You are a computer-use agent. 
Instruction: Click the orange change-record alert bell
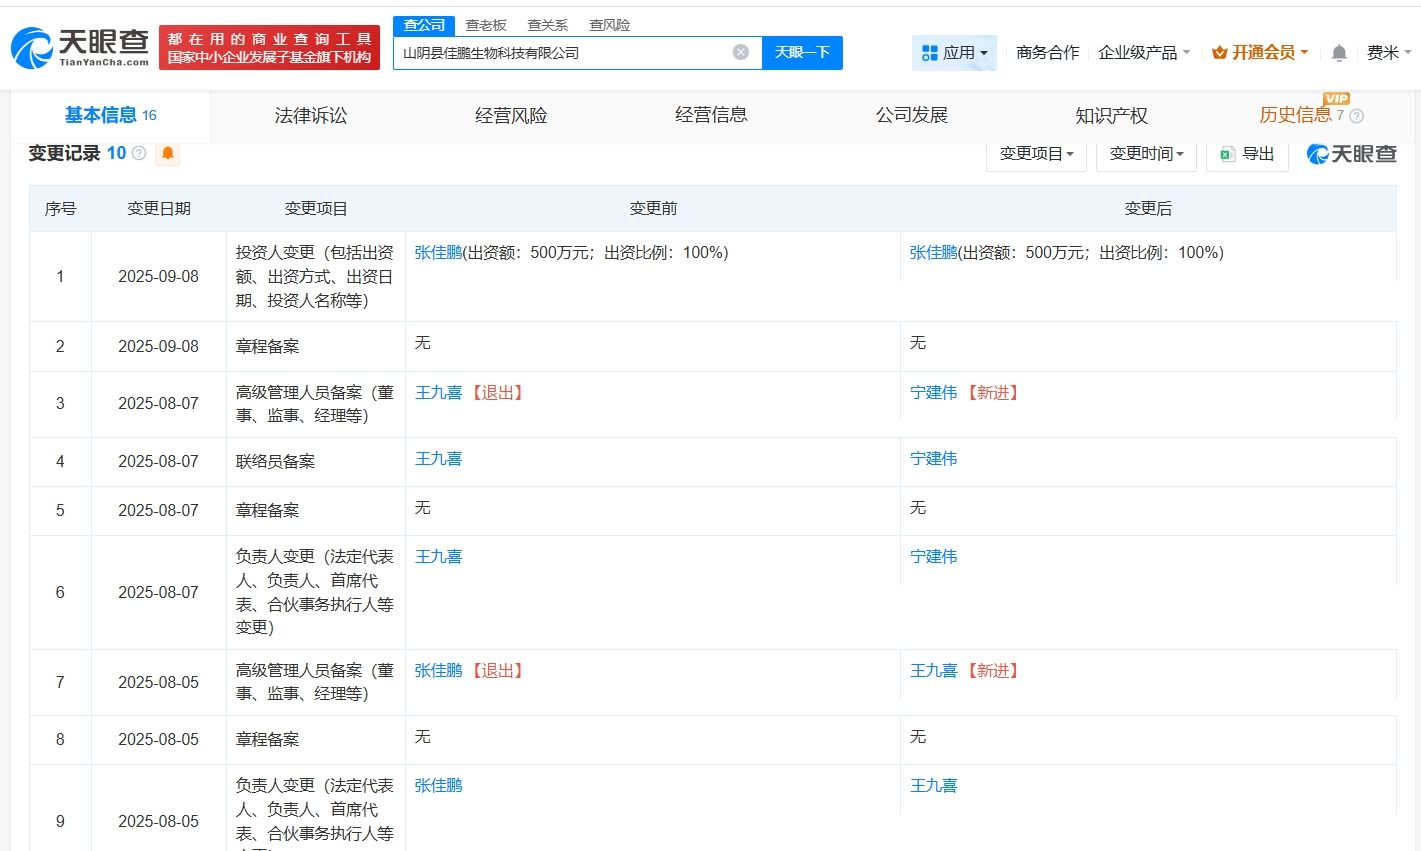(x=167, y=153)
